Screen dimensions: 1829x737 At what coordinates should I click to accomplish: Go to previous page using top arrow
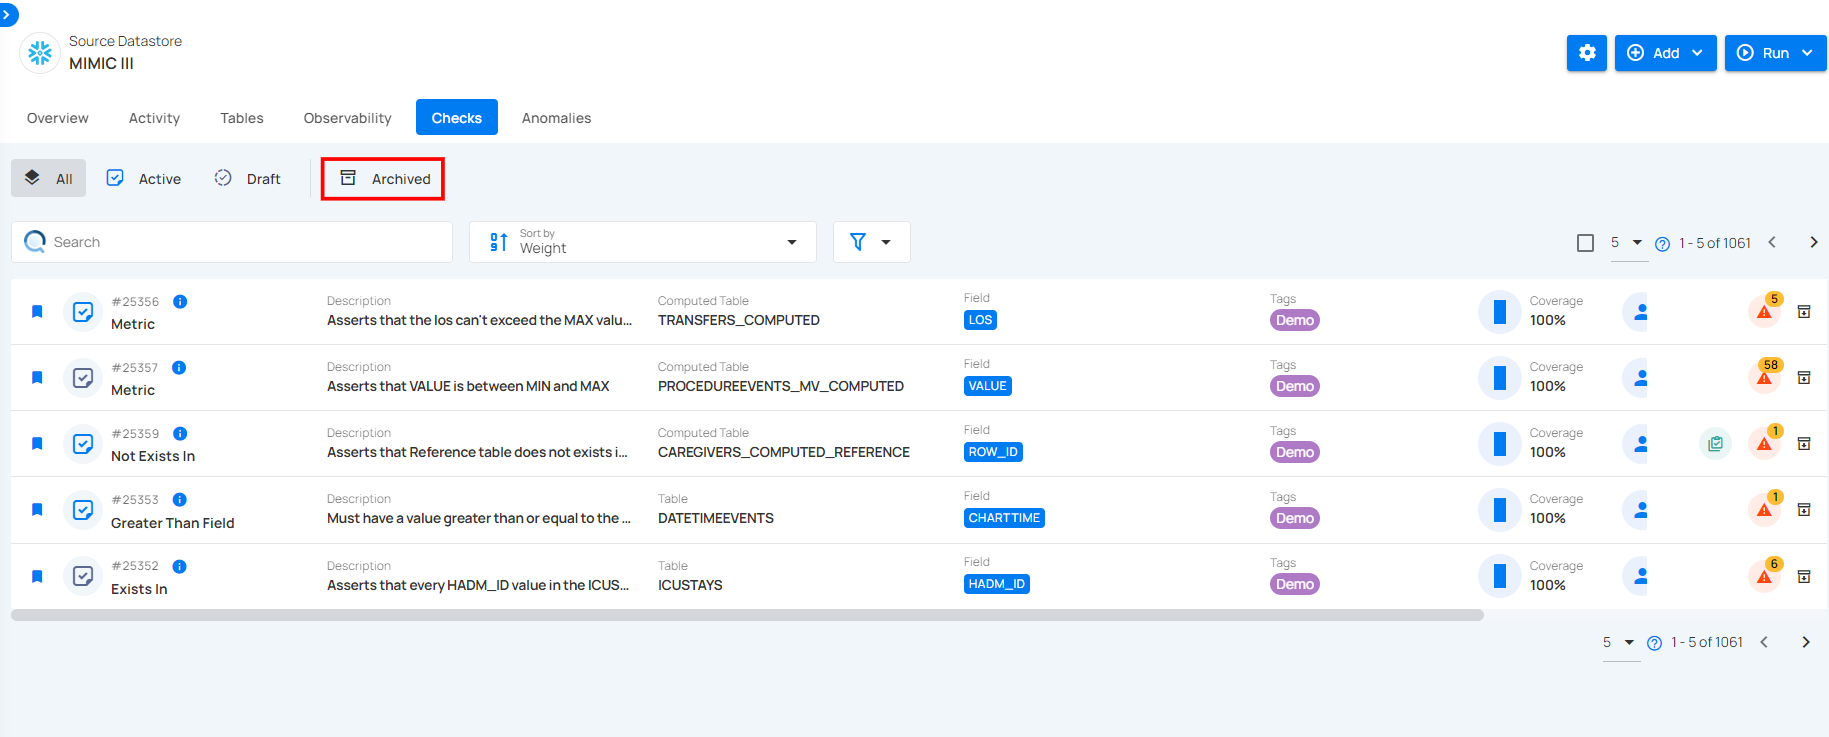[1772, 243]
